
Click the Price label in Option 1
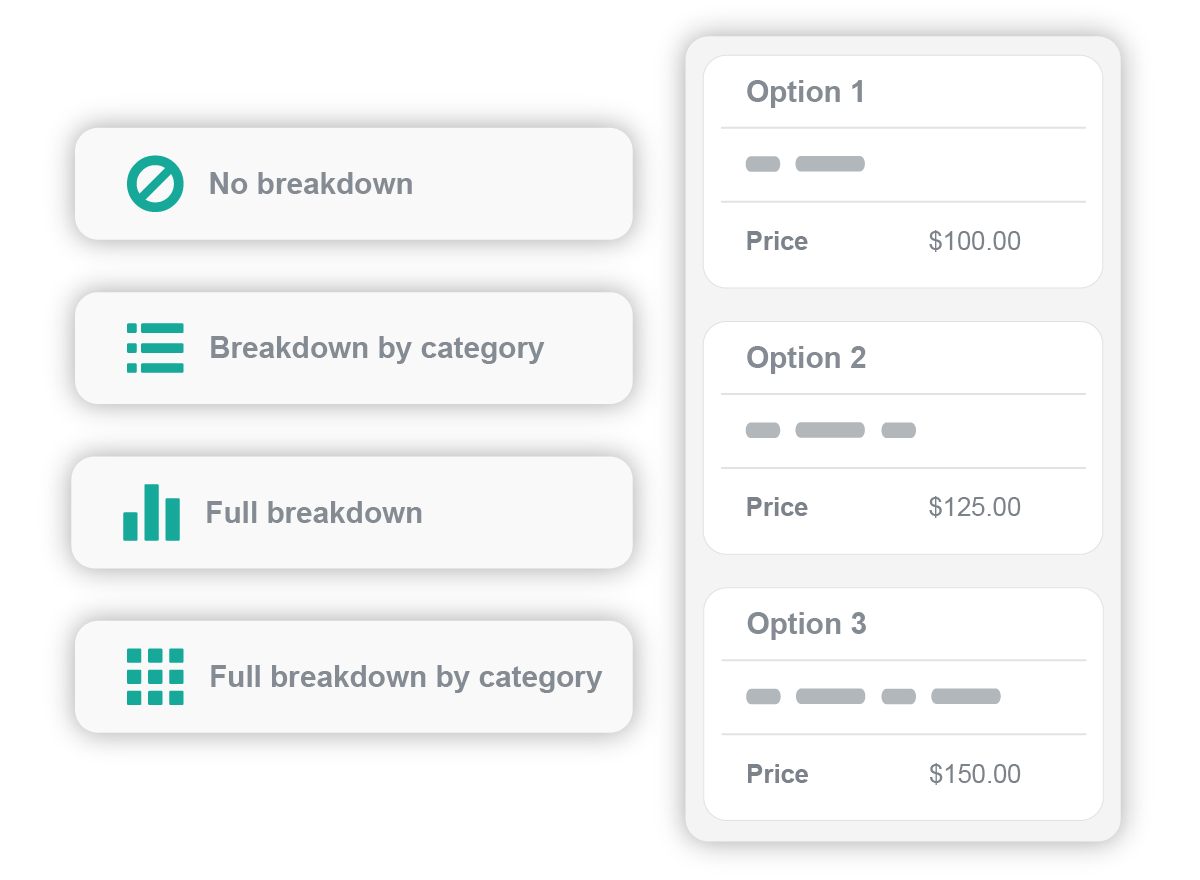click(777, 241)
